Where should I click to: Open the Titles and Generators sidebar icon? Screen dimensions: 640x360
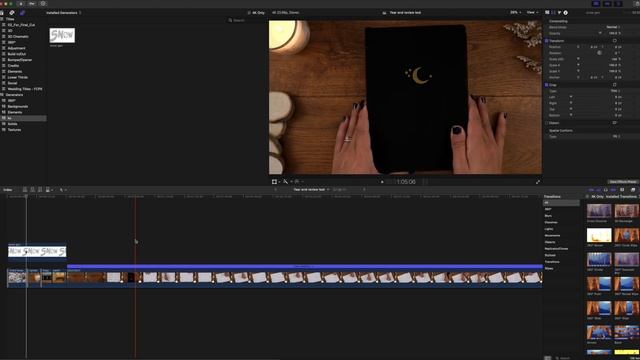(x=22, y=13)
